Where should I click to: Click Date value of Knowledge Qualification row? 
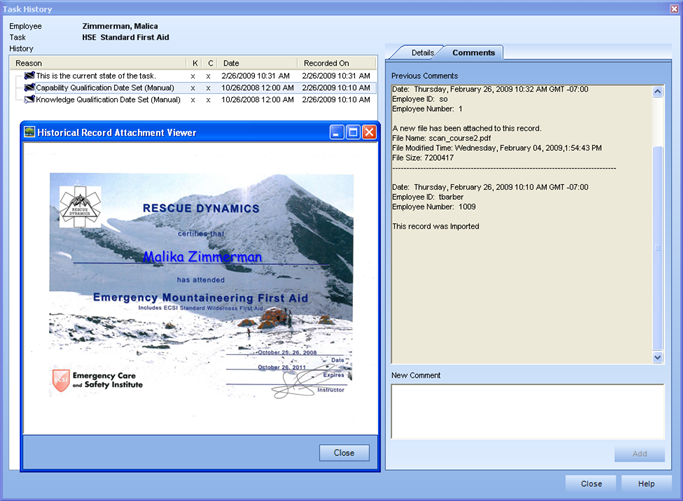tap(257, 99)
